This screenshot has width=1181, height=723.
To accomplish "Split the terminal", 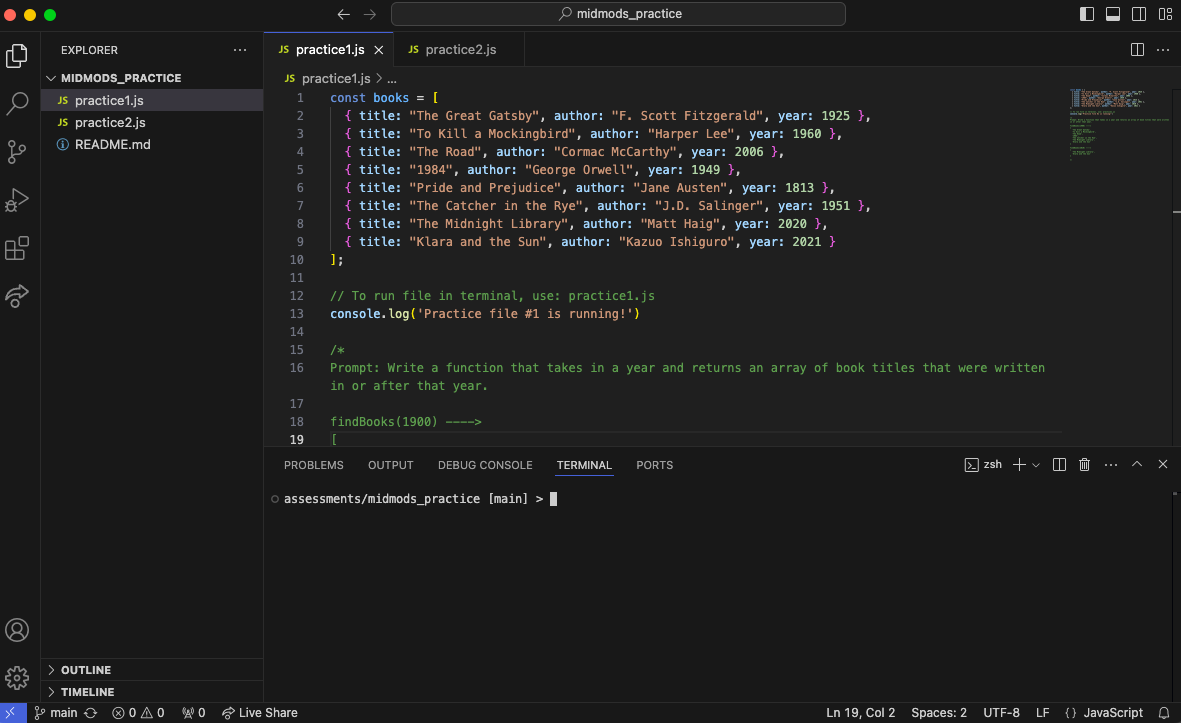I will pyautogui.click(x=1059, y=464).
